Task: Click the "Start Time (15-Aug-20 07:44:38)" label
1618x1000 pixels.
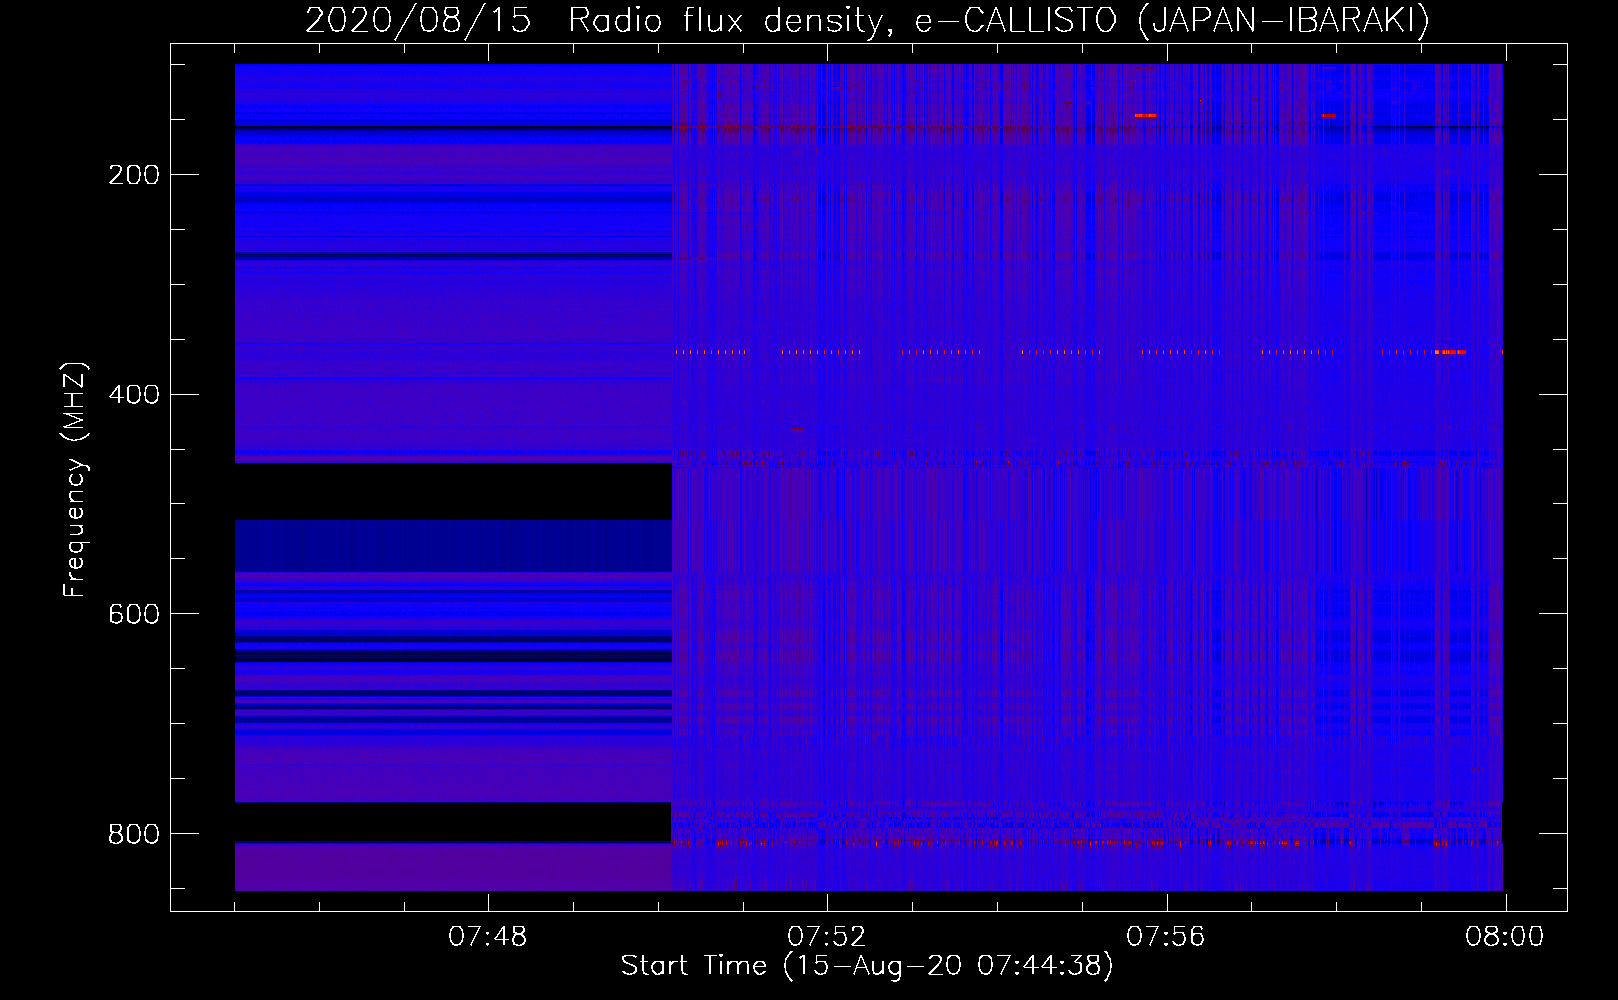Action: 867,966
